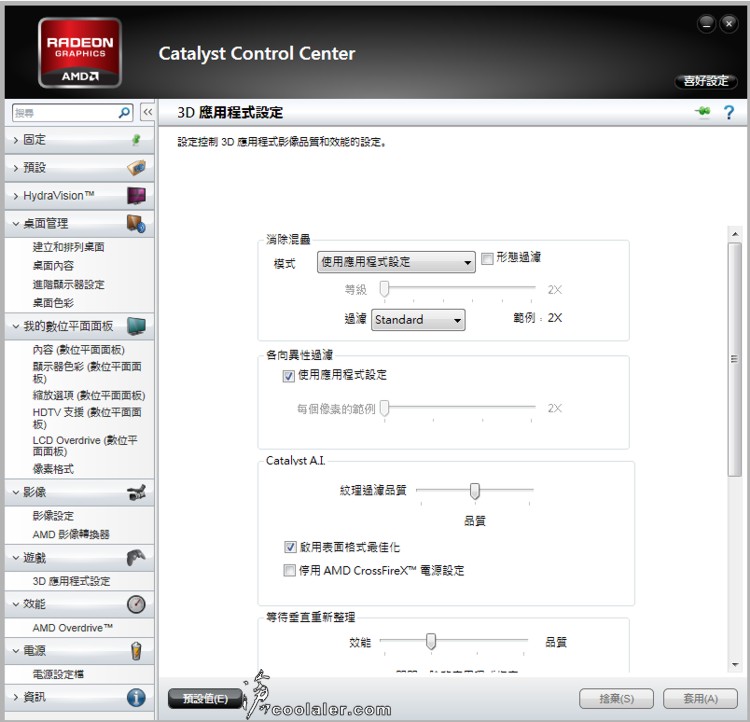
Task: Click the HydraVision monitor icon
Action: click(x=136, y=195)
